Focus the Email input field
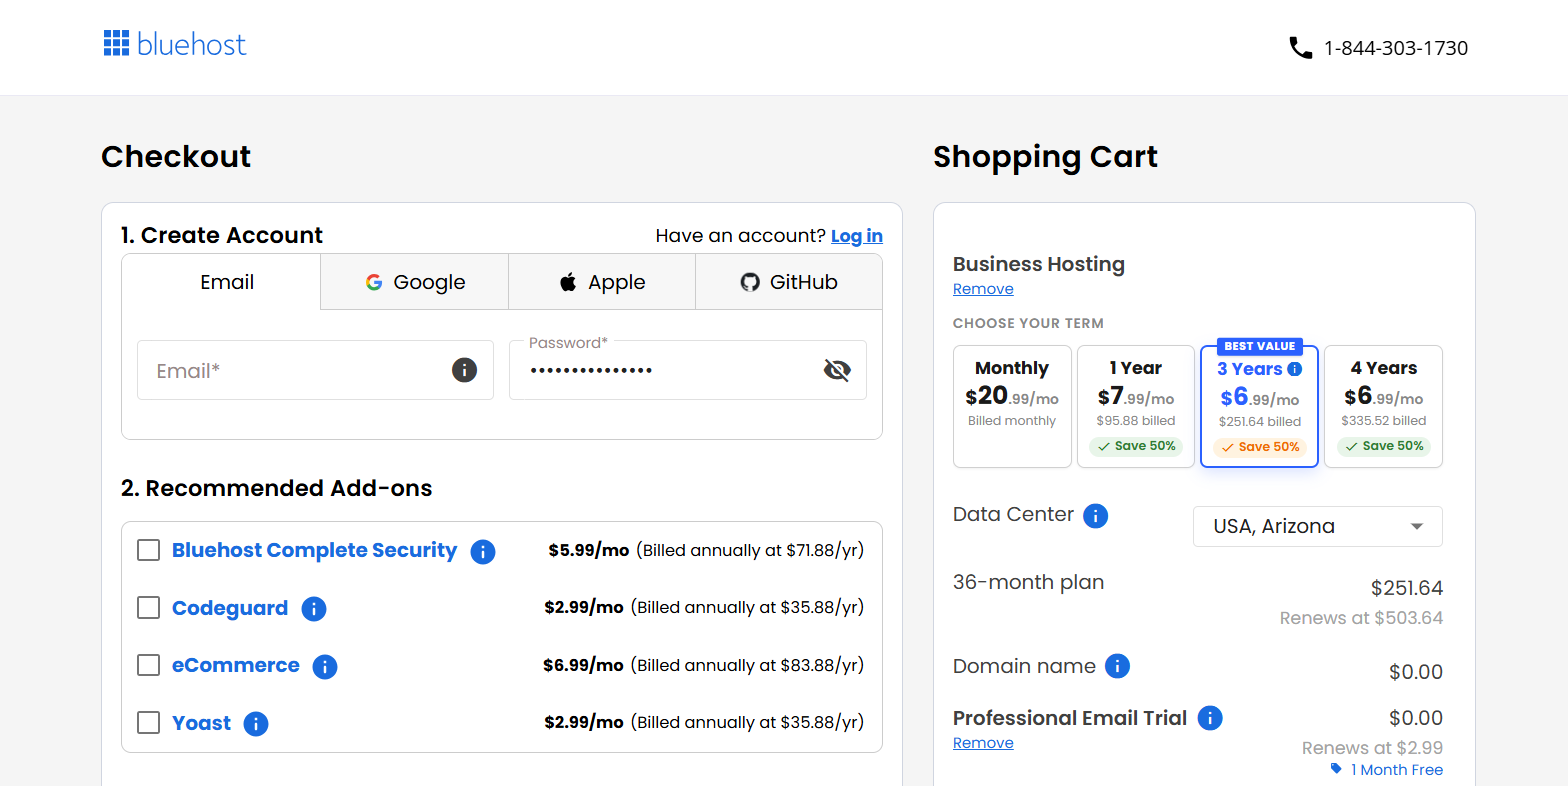1568x786 pixels. pyautogui.click(x=315, y=370)
